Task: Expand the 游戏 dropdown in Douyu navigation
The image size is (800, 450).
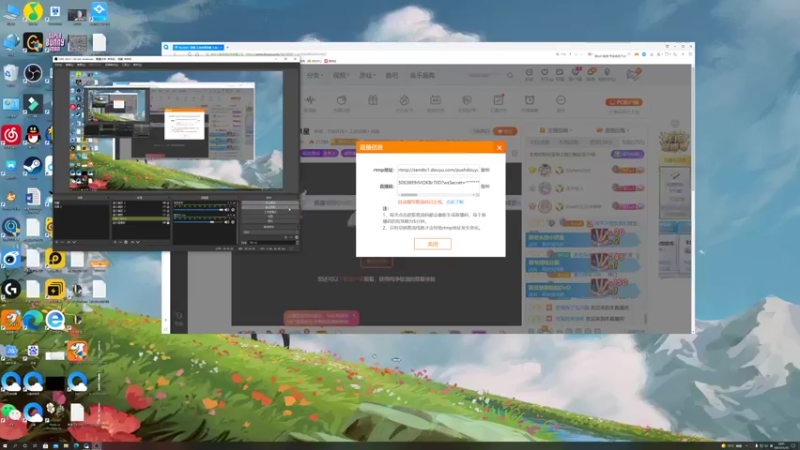Action: (367, 75)
